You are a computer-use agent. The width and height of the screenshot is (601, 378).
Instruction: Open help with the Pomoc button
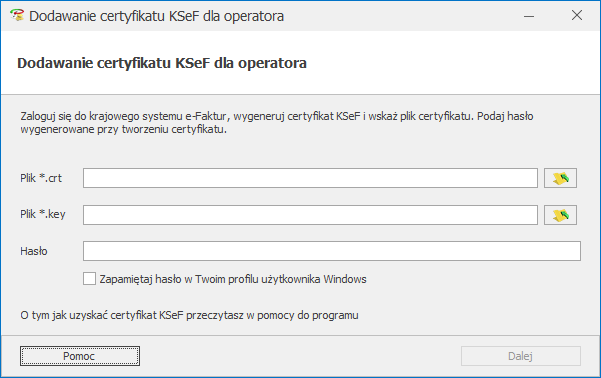coord(80,356)
